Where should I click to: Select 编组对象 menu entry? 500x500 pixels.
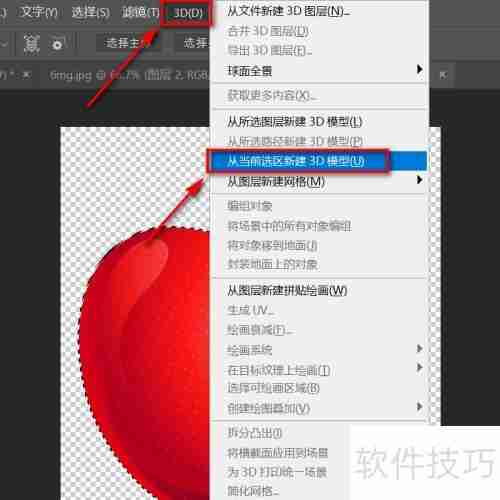coord(319,206)
